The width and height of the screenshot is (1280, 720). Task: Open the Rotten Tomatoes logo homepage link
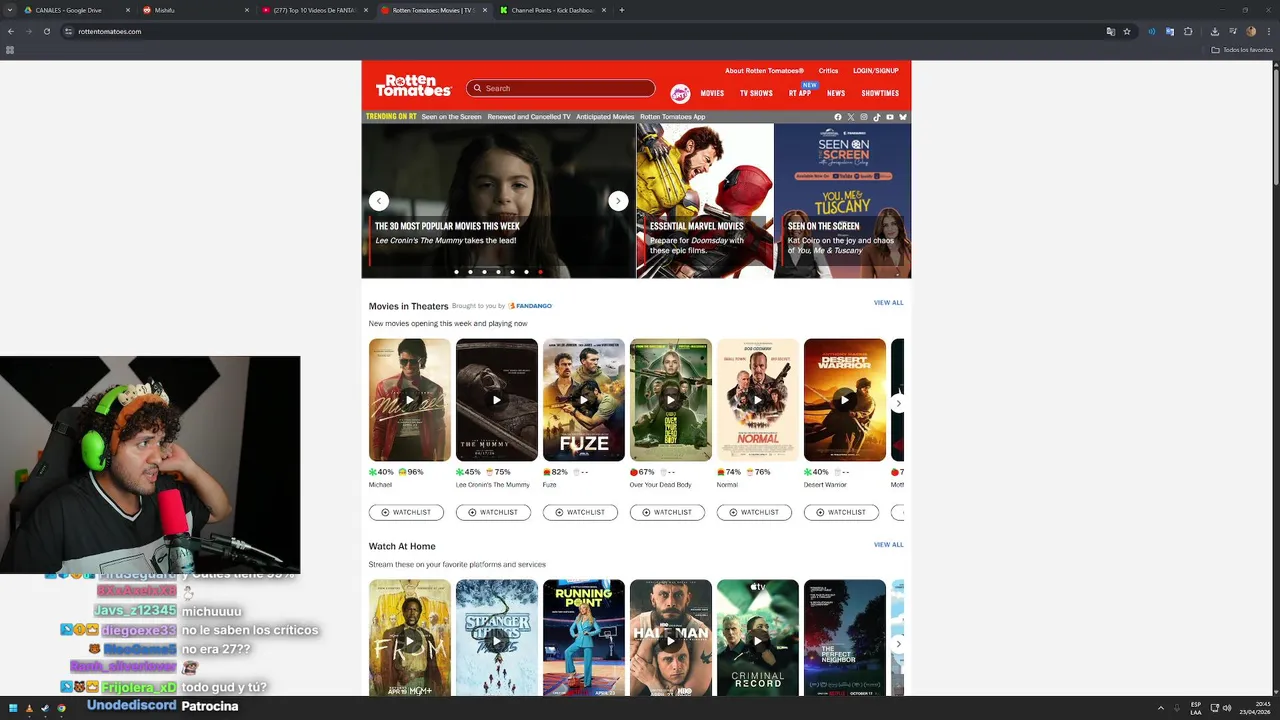click(x=414, y=86)
